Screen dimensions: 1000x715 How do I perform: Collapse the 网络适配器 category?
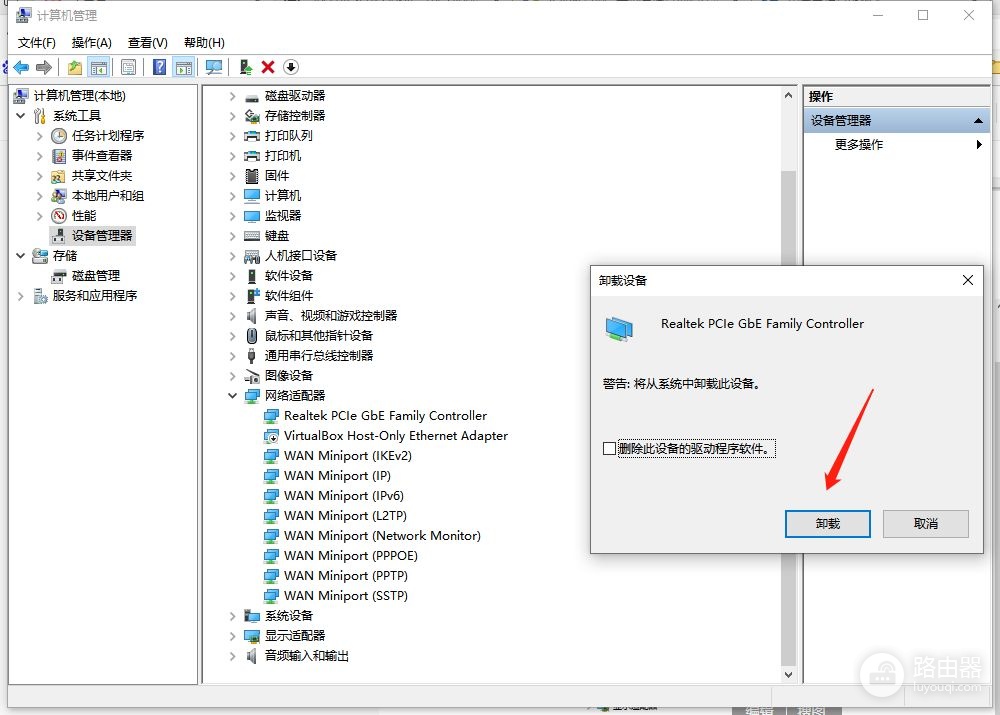click(232, 395)
